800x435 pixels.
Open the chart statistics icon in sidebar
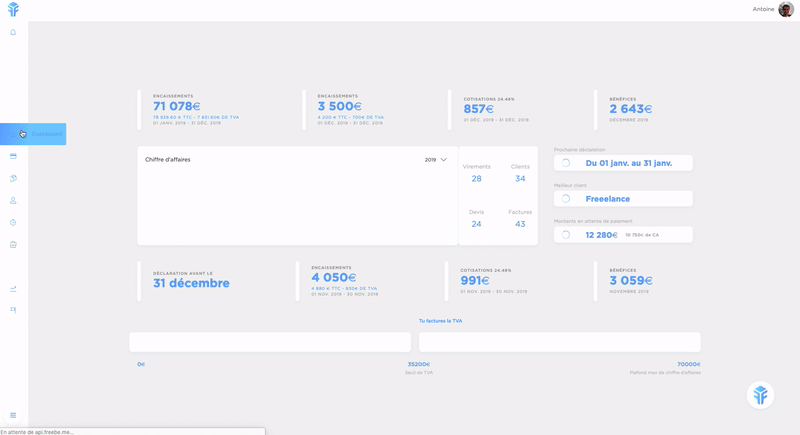pos(13,289)
